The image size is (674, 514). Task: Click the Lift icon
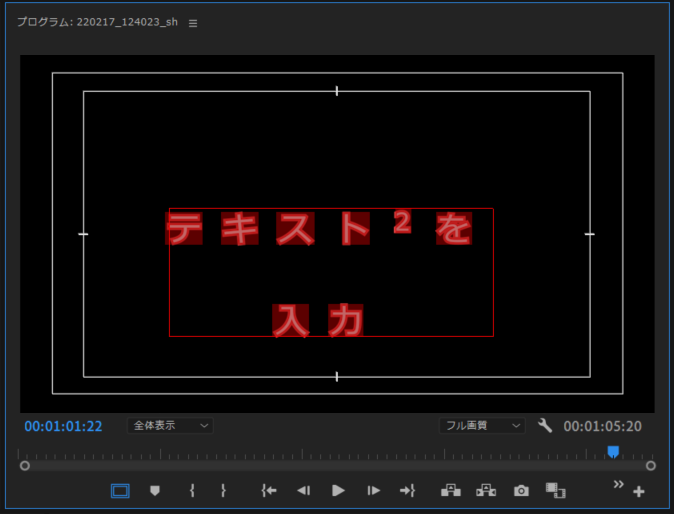click(x=450, y=490)
